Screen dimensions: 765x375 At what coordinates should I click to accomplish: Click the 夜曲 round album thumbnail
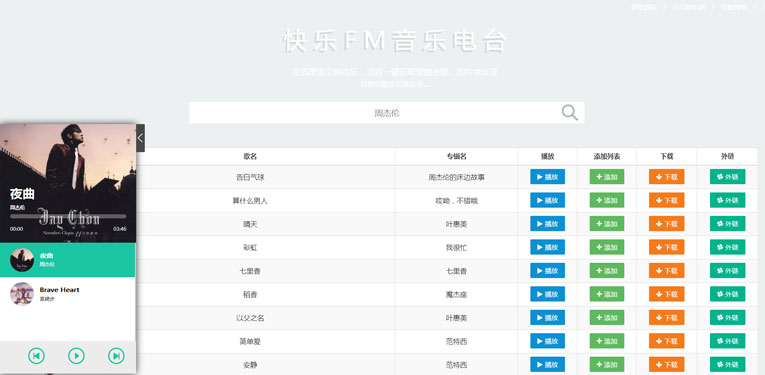point(22,260)
